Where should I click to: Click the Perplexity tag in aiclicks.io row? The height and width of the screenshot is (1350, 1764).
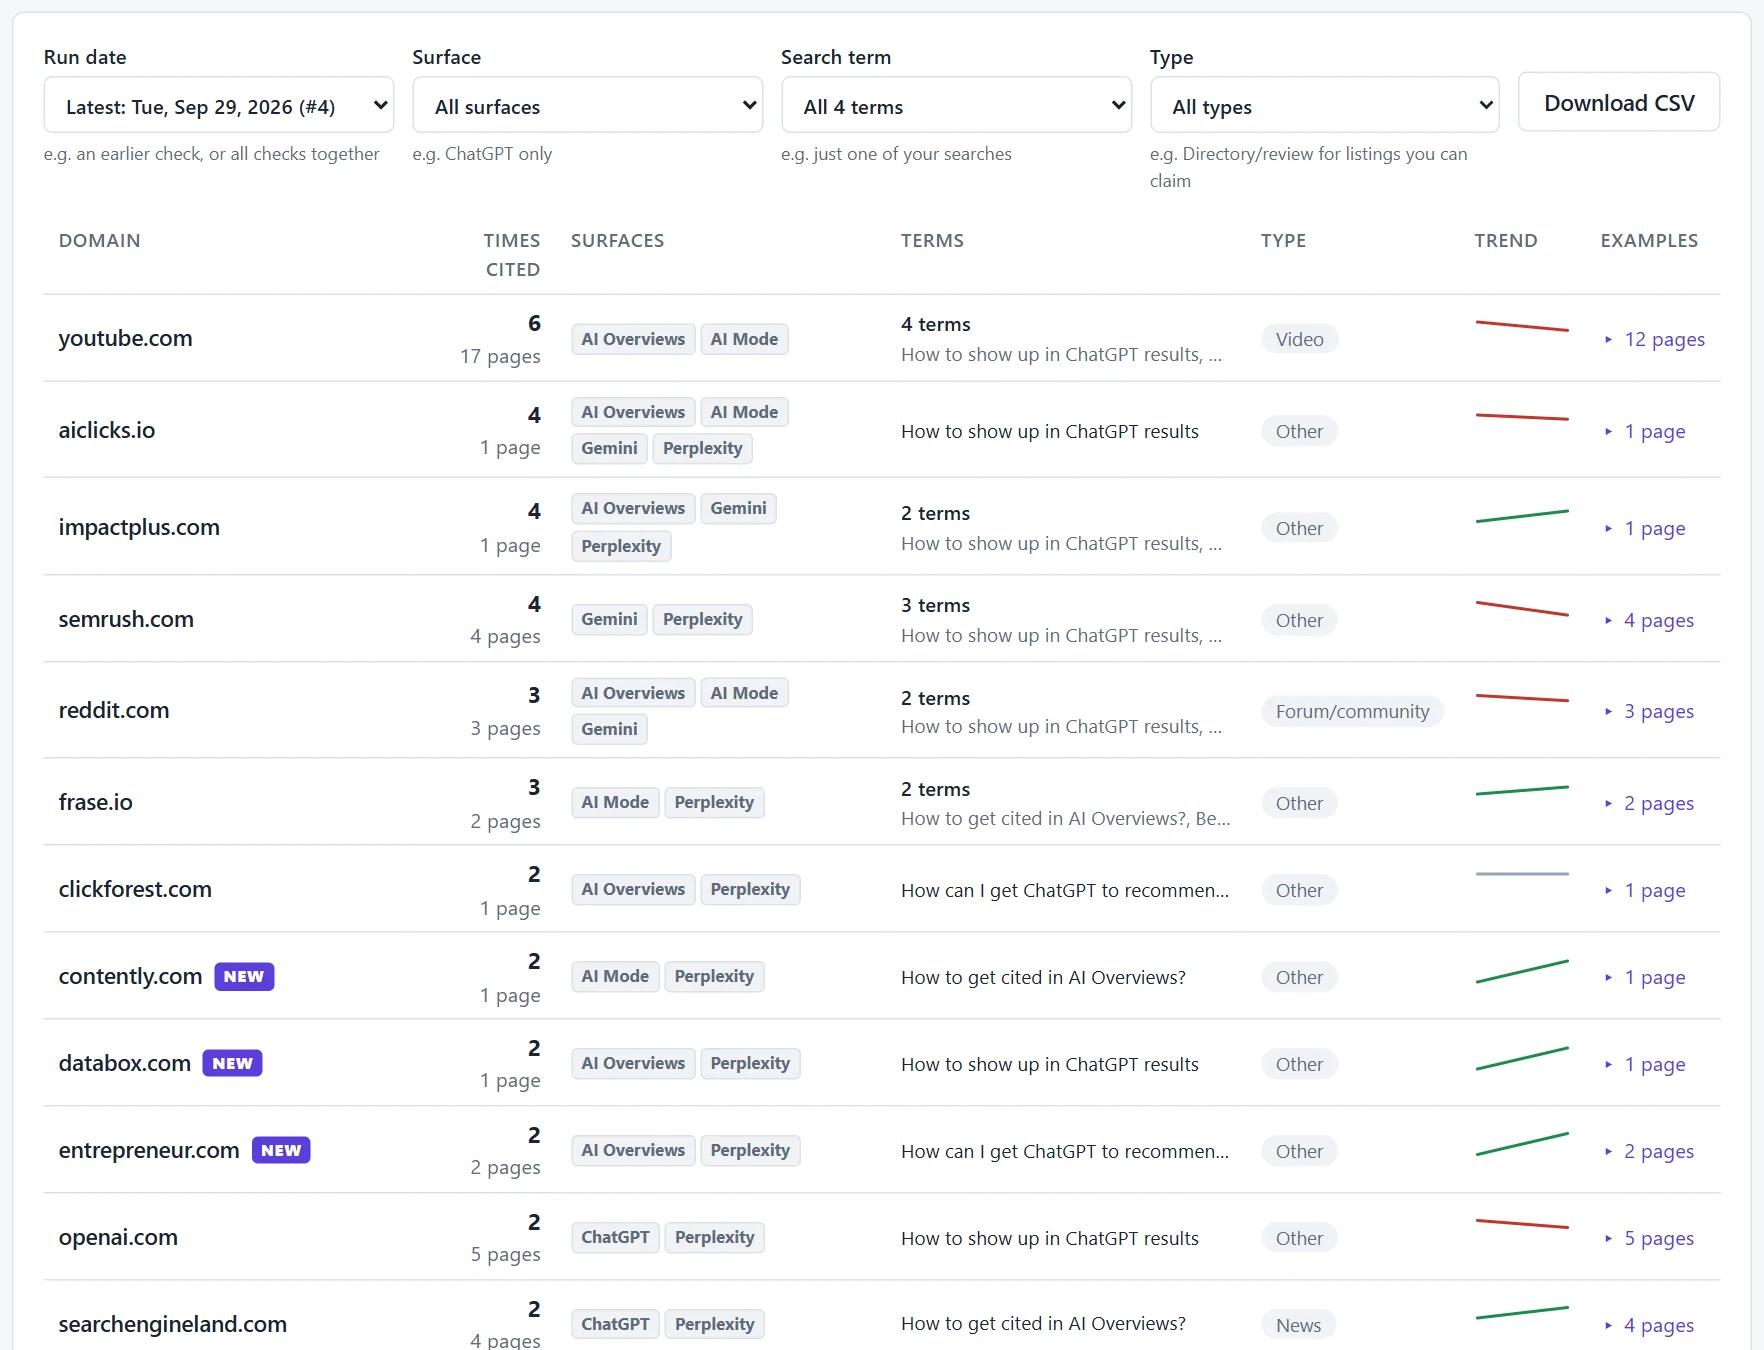click(x=702, y=449)
